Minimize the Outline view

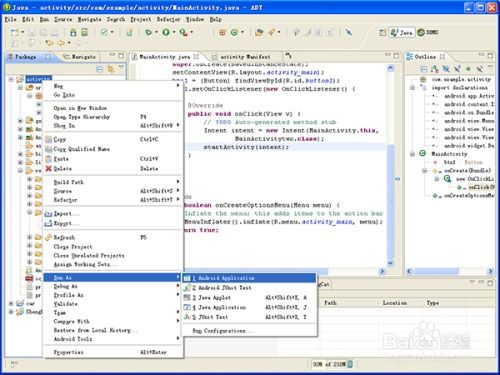coord(481,55)
